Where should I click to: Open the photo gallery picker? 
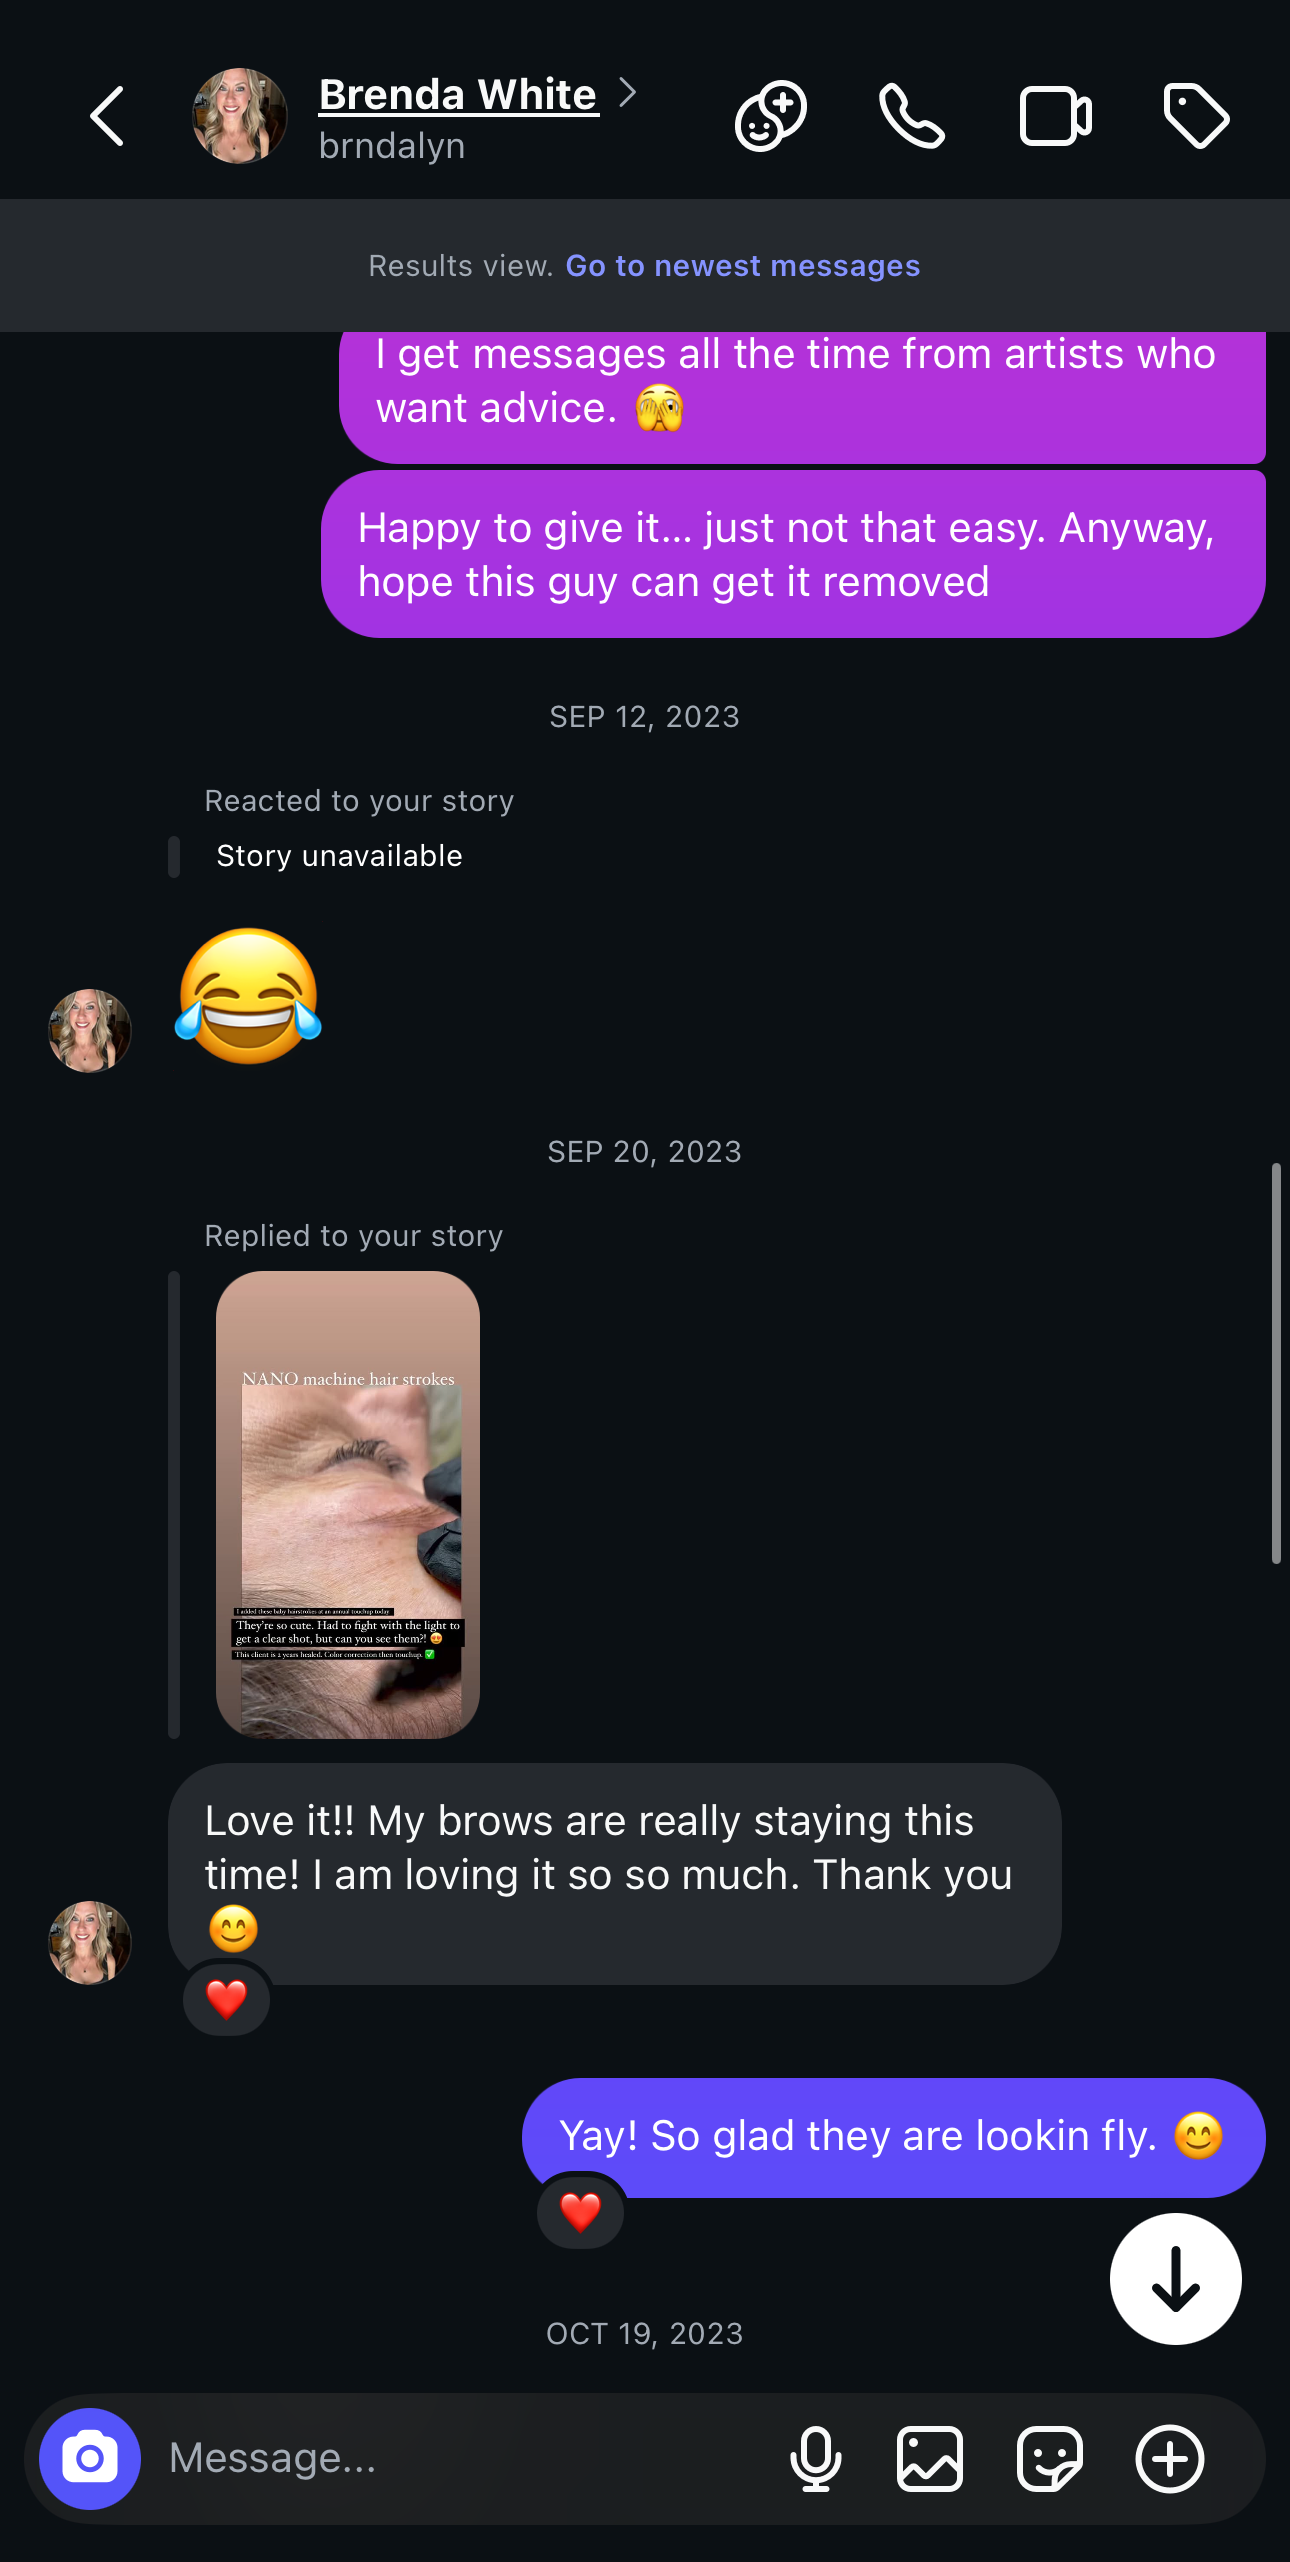(x=930, y=2458)
